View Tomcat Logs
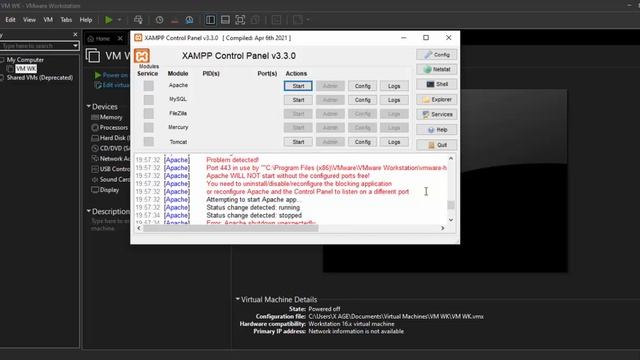640x360 pixels. (394, 142)
